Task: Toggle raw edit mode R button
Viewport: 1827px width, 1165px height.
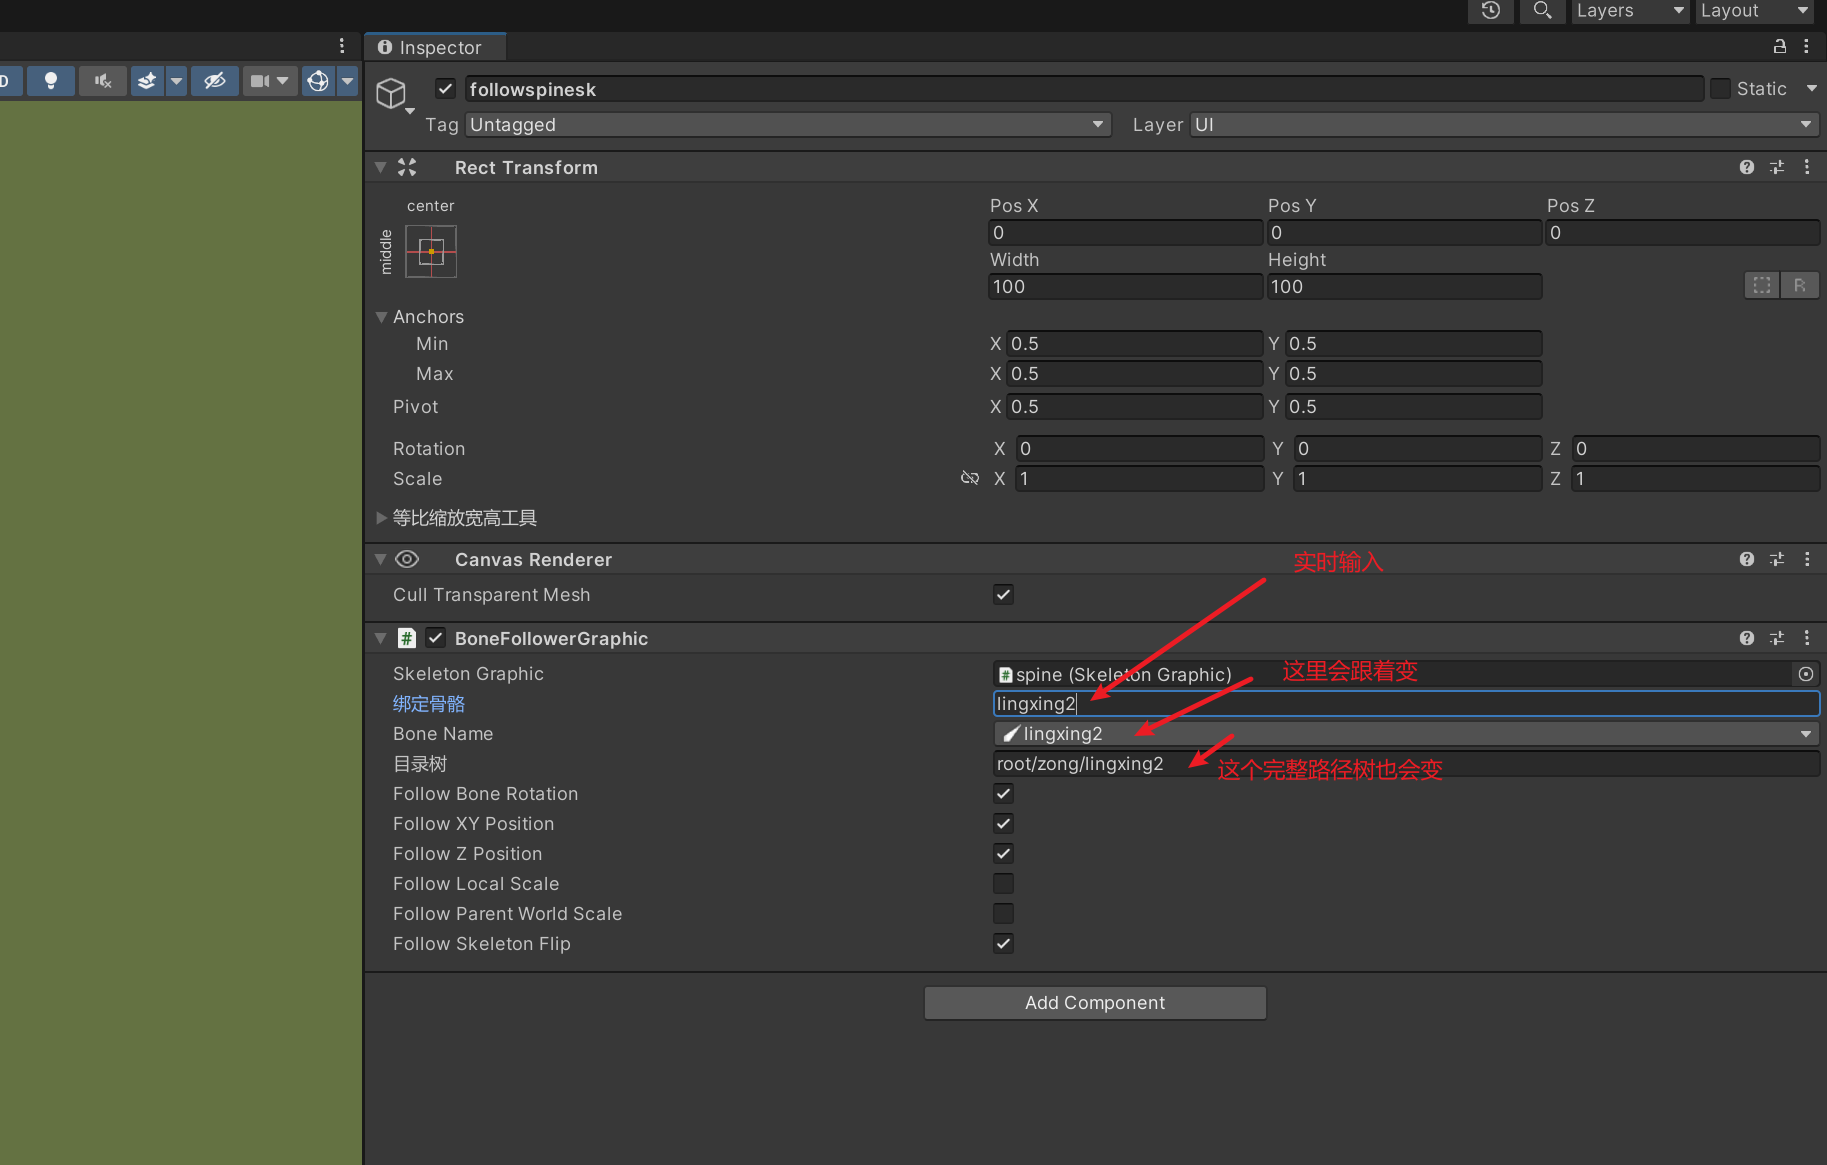Action: pos(1800,285)
